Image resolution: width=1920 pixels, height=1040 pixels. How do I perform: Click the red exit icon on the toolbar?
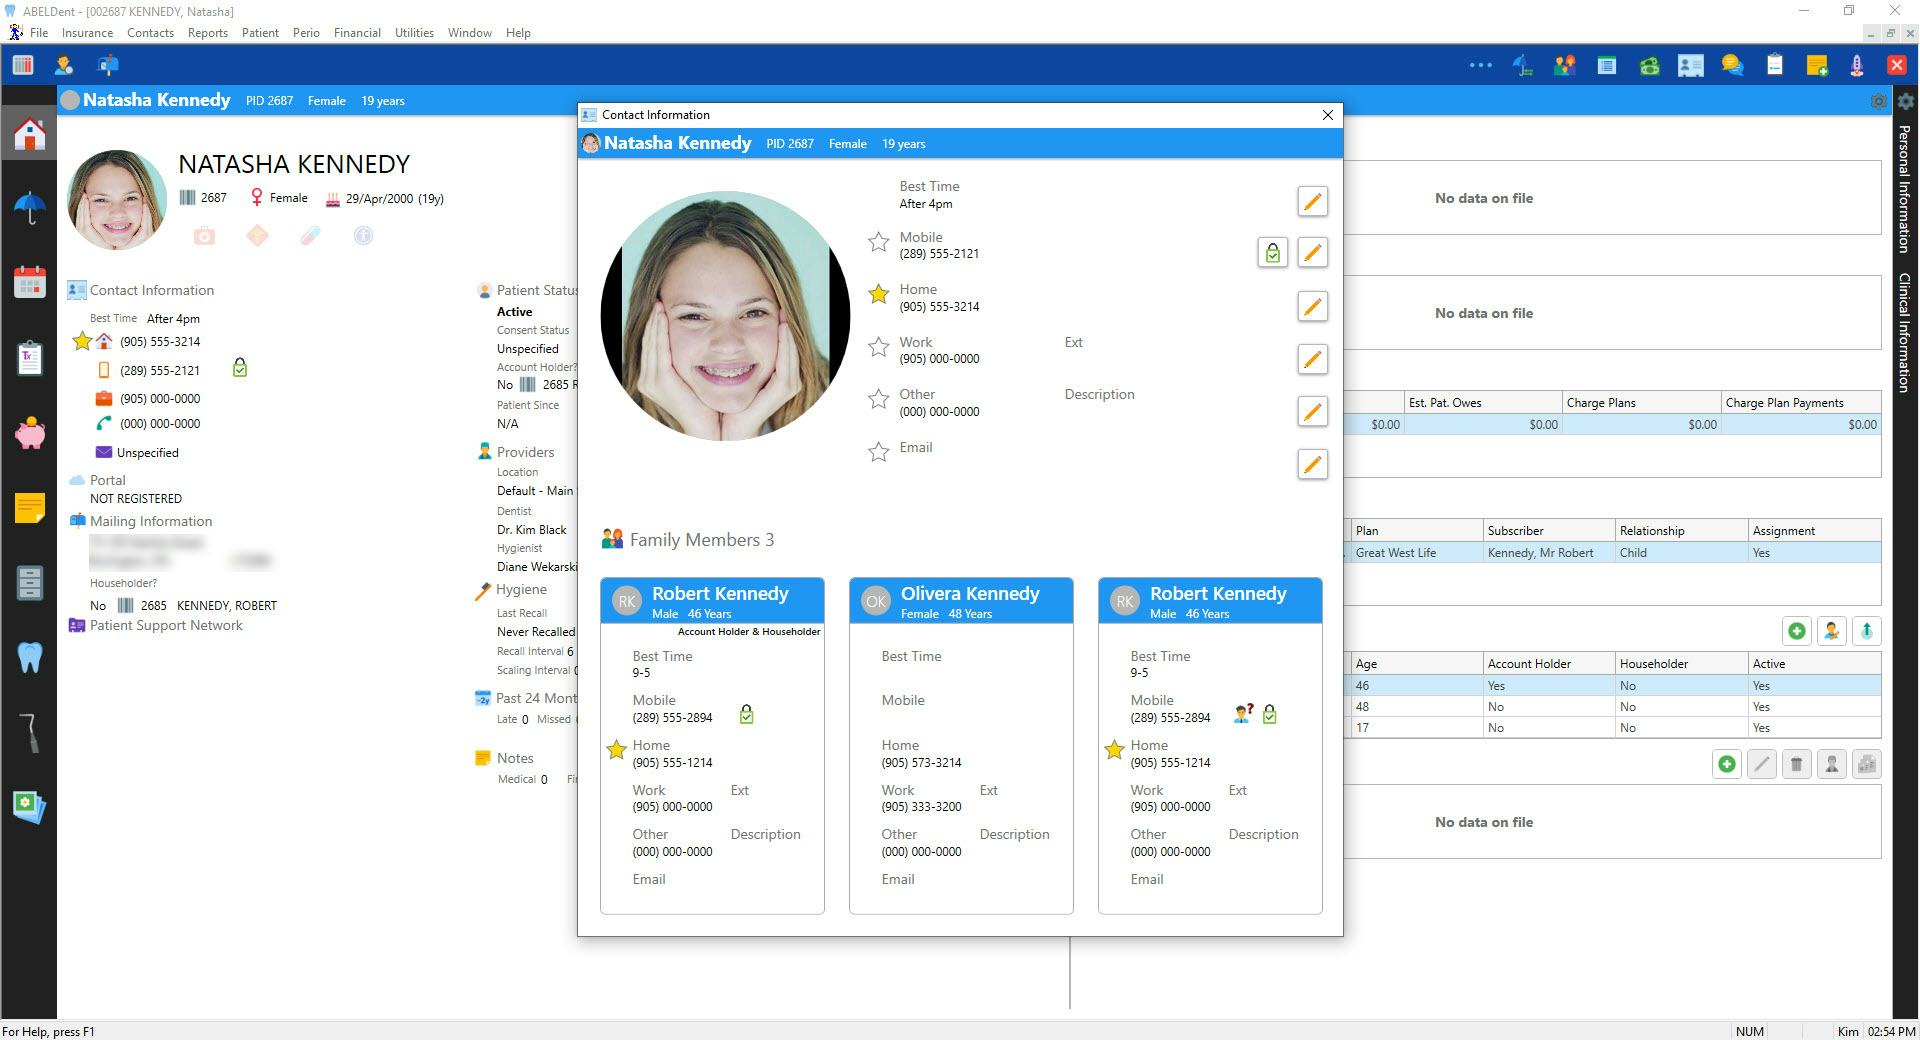click(x=1895, y=65)
